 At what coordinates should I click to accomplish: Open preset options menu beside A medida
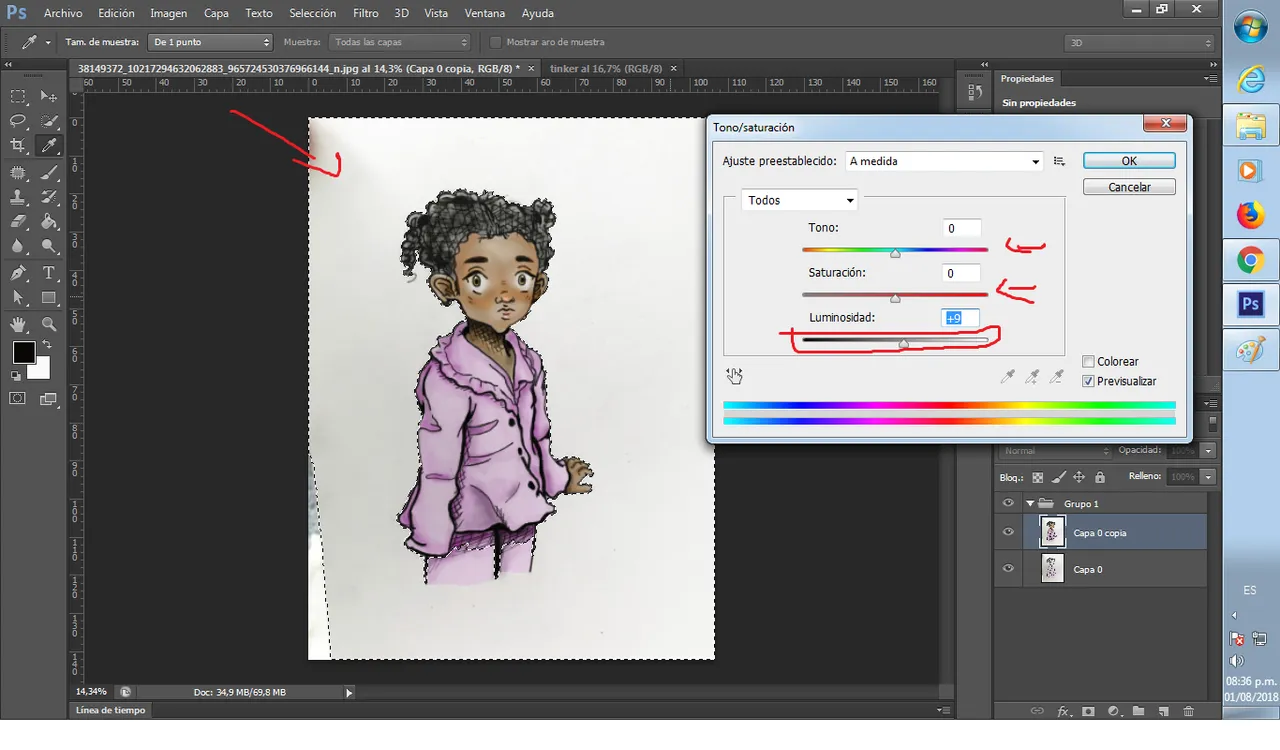click(1059, 161)
